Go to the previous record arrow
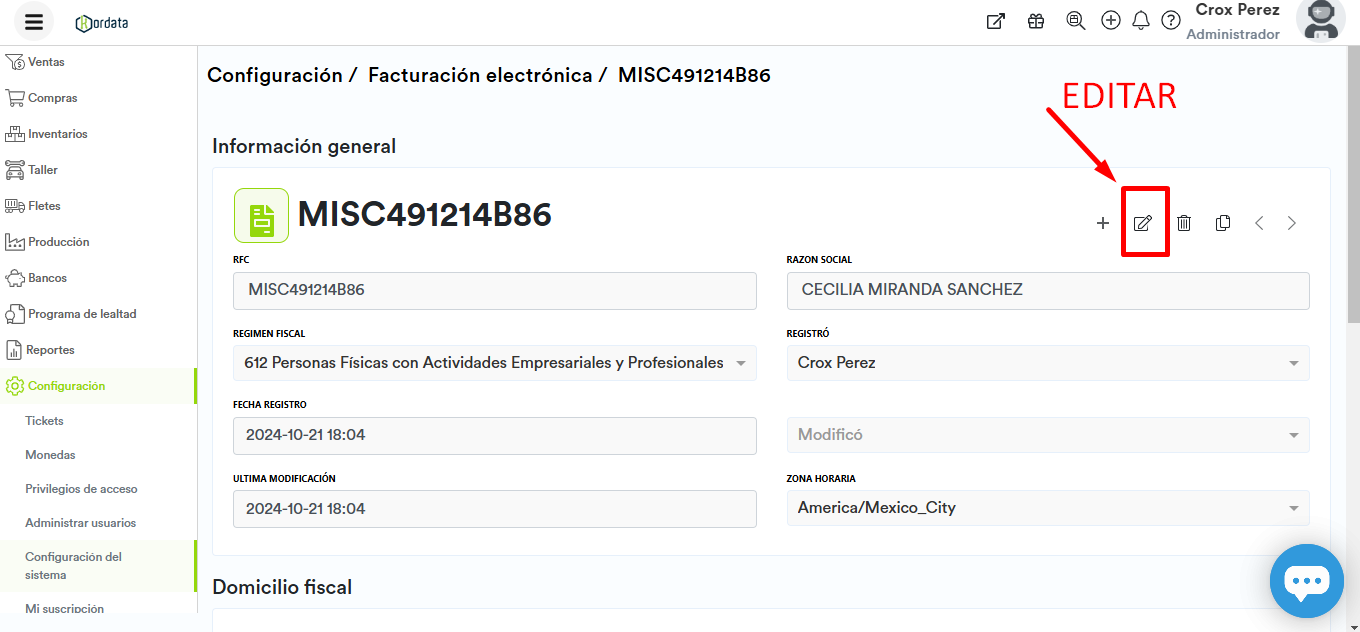The image size is (1360, 632). click(1259, 223)
